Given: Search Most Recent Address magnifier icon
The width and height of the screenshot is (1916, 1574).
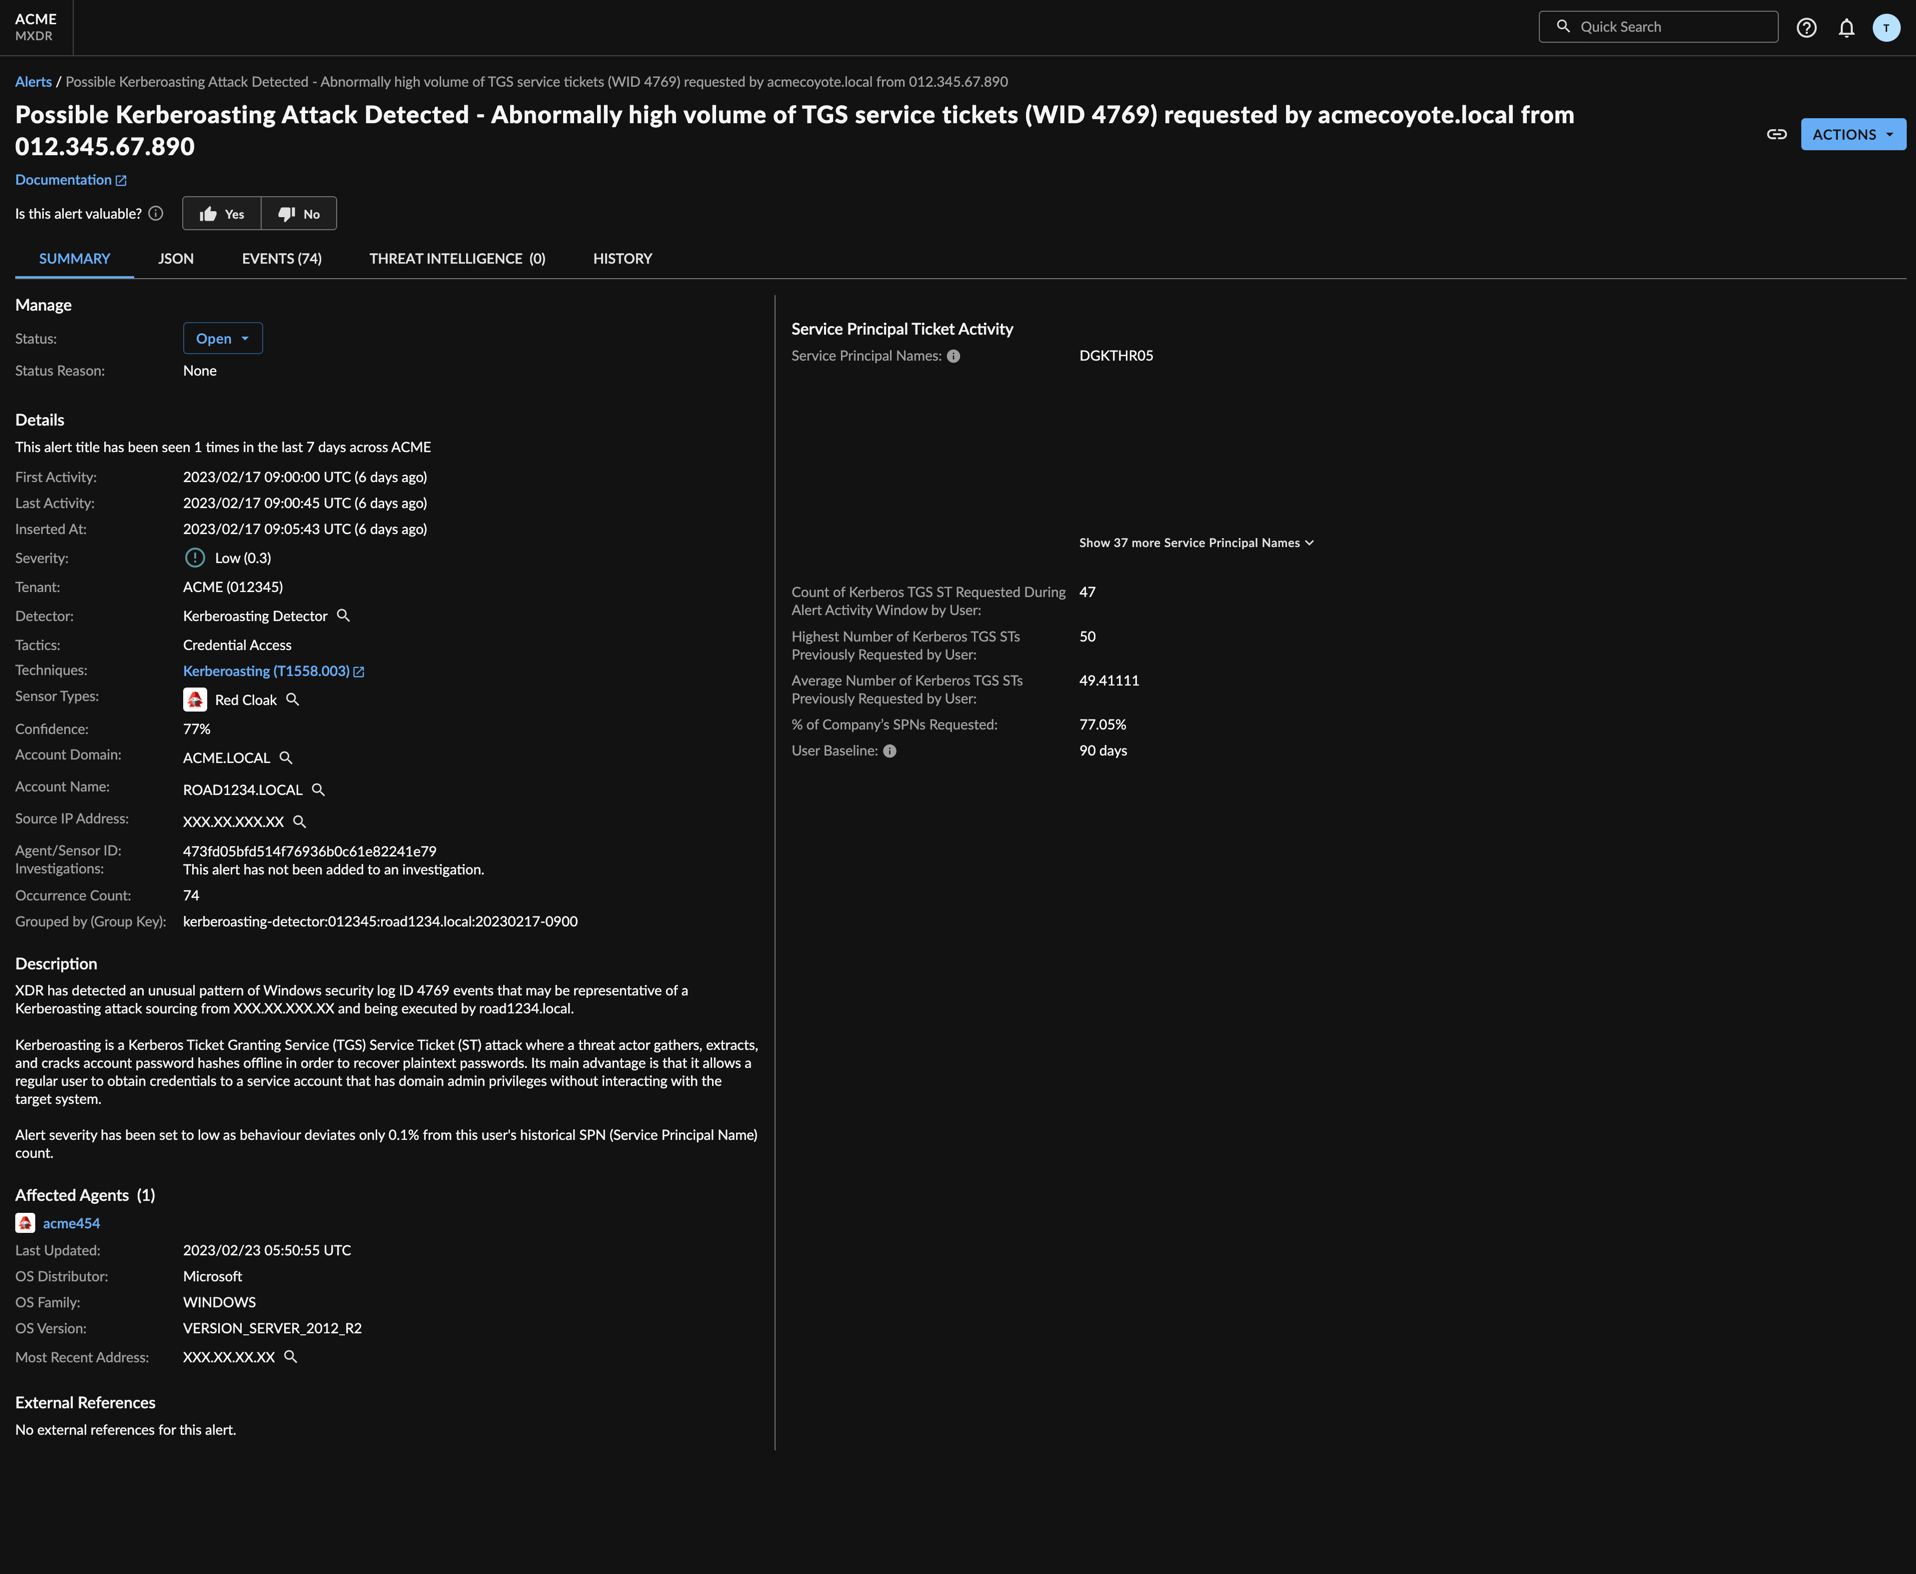Looking at the screenshot, I should (x=290, y=1357).
